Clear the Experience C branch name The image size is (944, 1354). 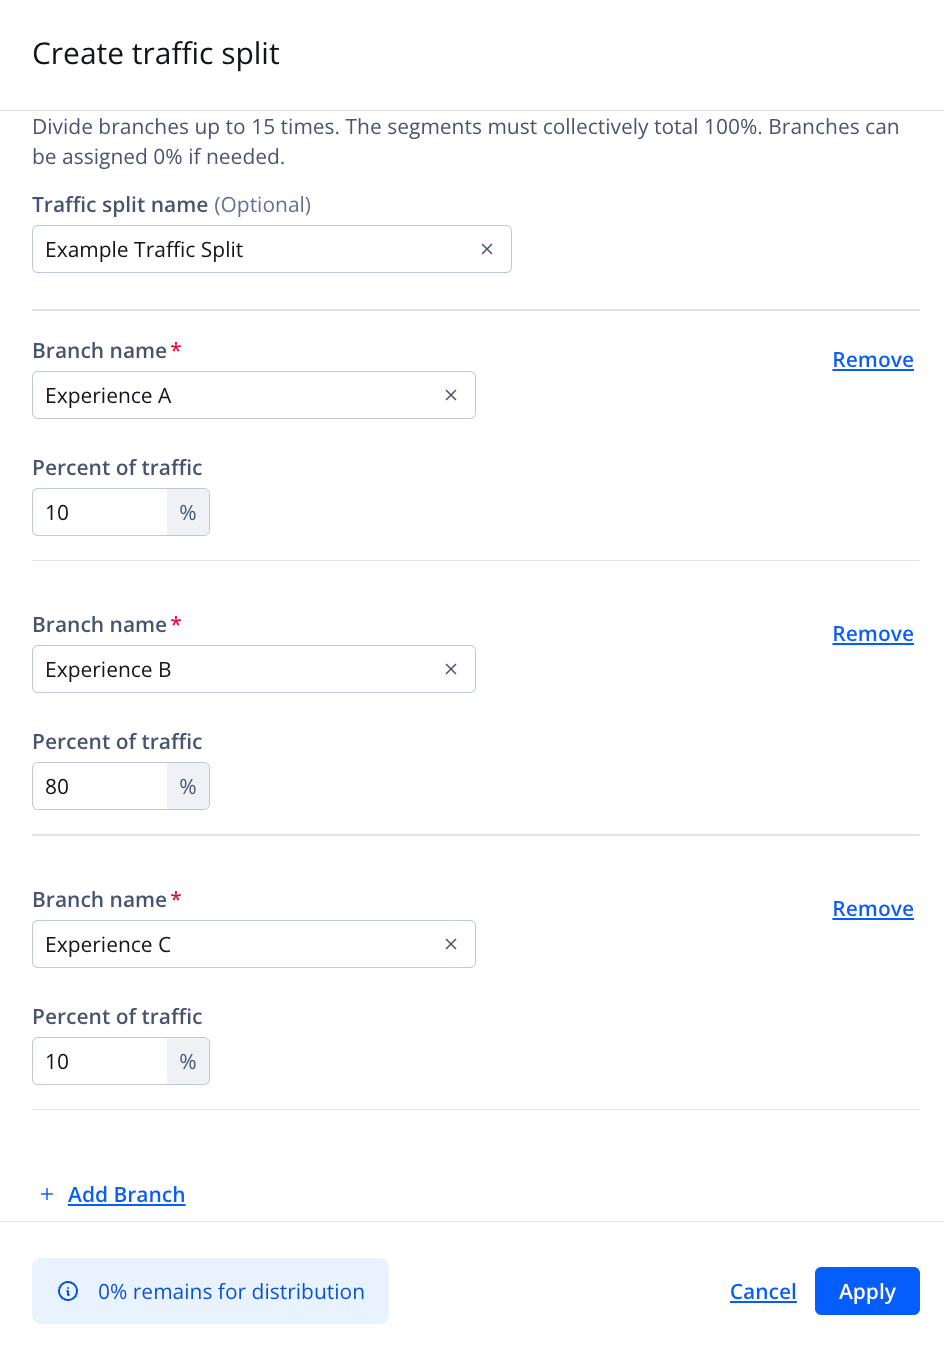451,944
